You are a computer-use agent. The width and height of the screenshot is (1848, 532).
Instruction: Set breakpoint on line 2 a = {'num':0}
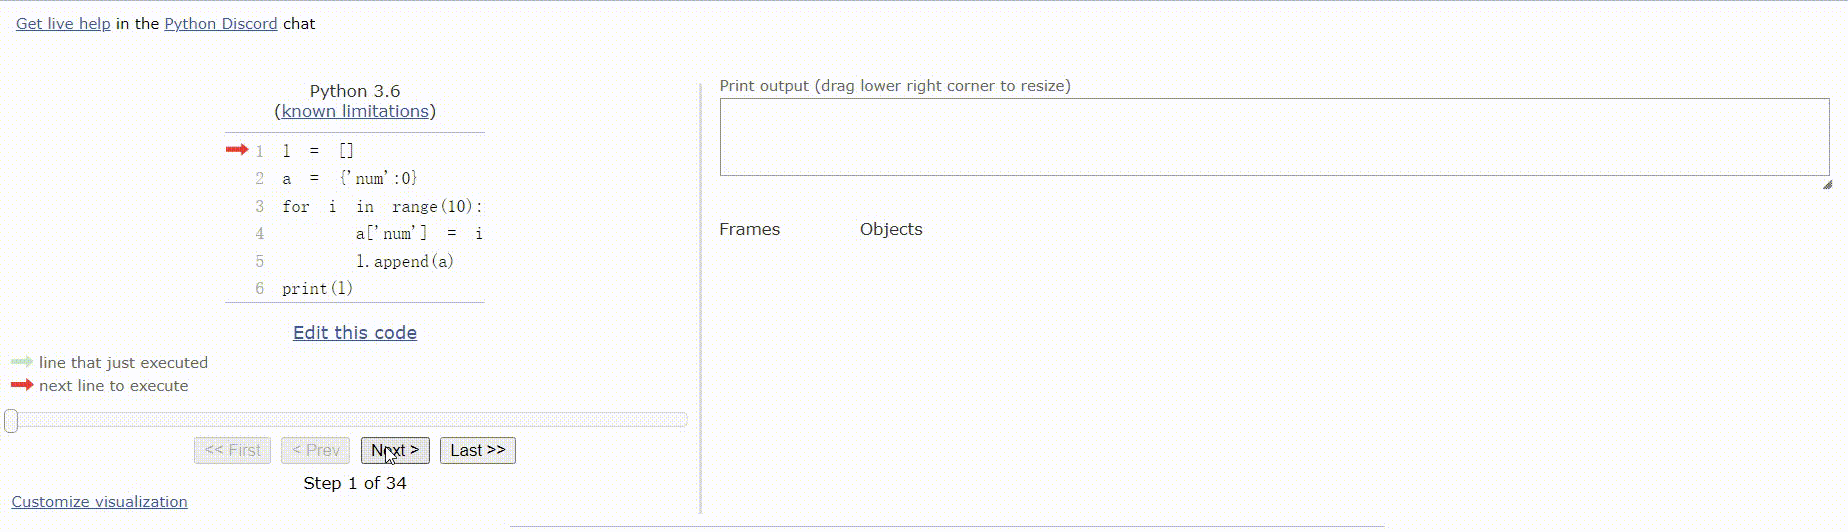click(260, 179)
